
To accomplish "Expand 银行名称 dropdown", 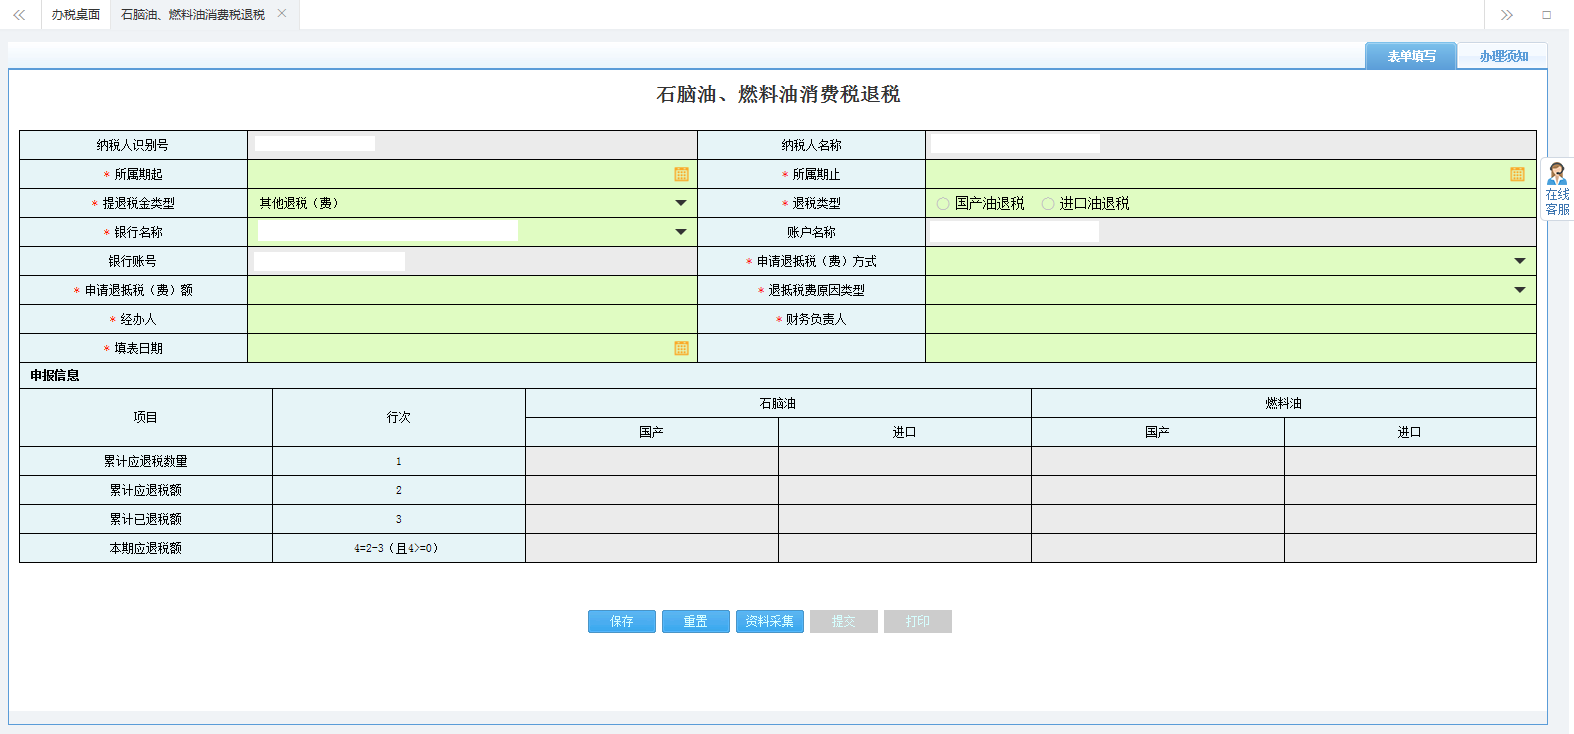I will (681, 232).
